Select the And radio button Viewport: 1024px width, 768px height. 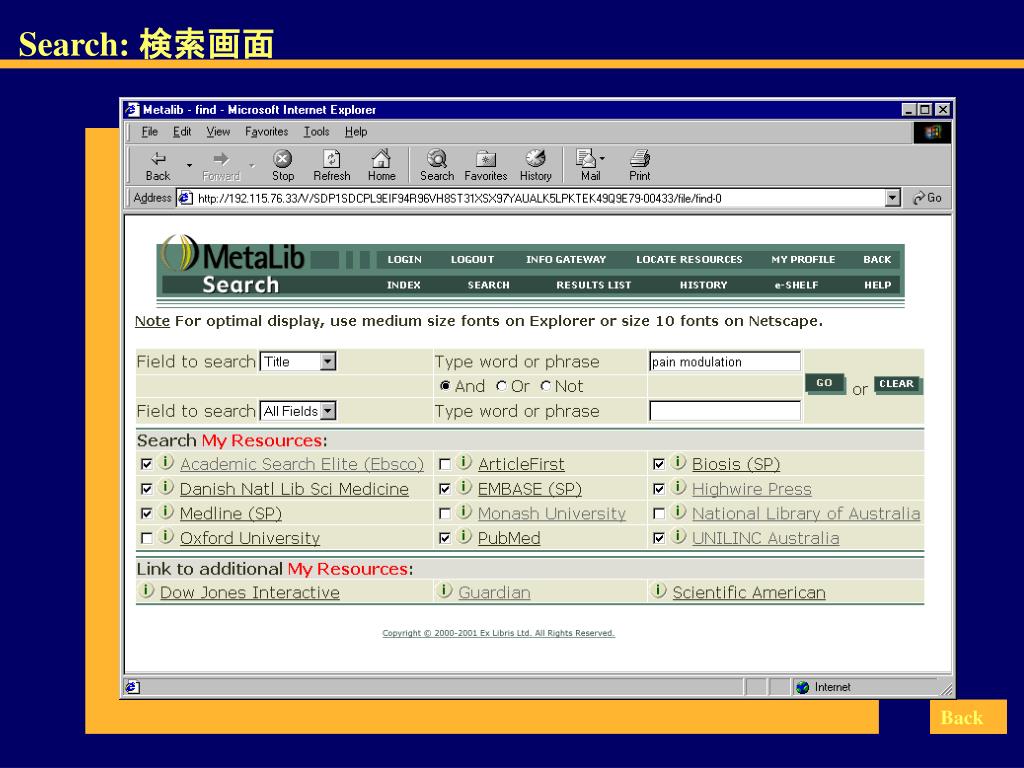click(x=445, y=387)
